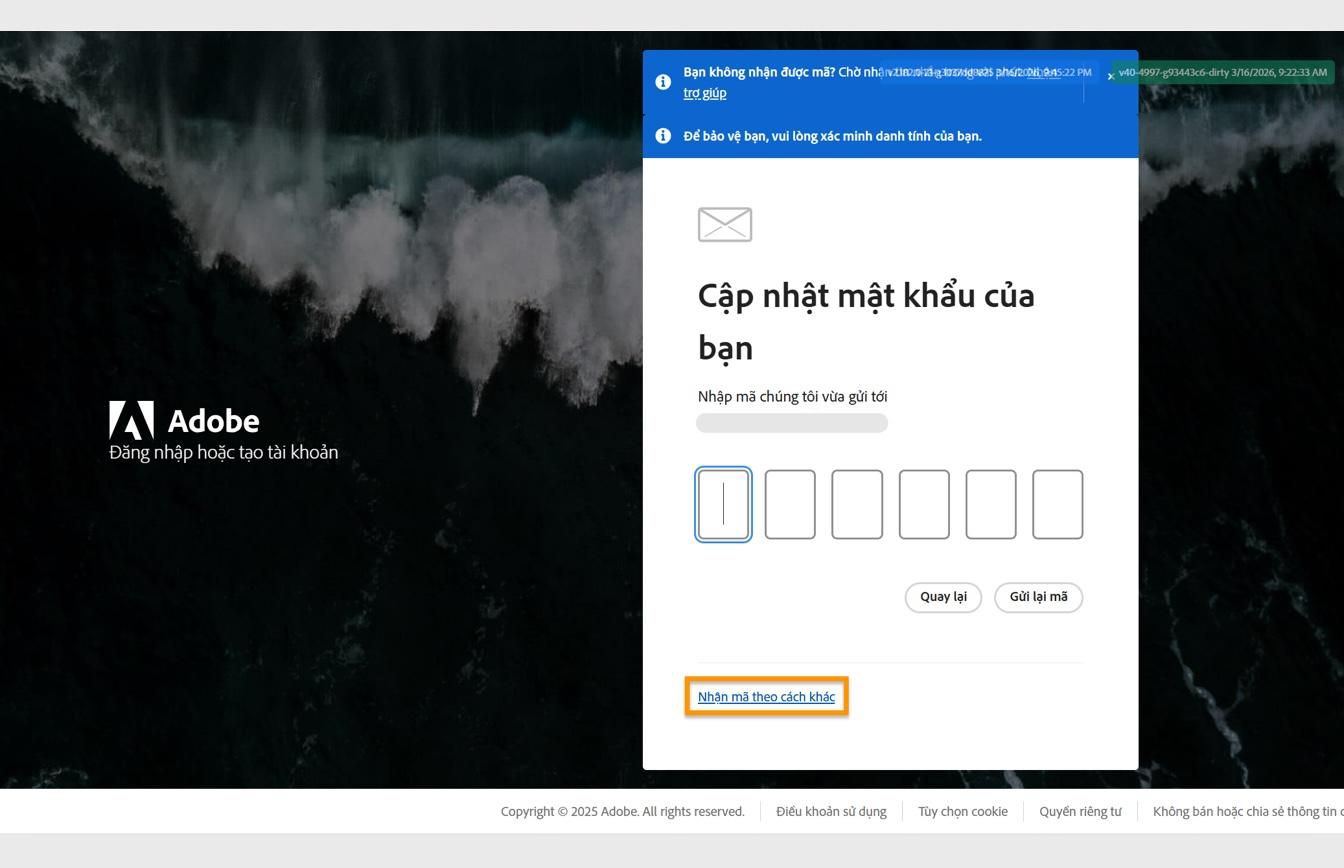The height and width of the screenshot is (868, 1344).
Task: Click the info icon beside "Bạn không nhận được mã?"
Action: coord(662,82)
